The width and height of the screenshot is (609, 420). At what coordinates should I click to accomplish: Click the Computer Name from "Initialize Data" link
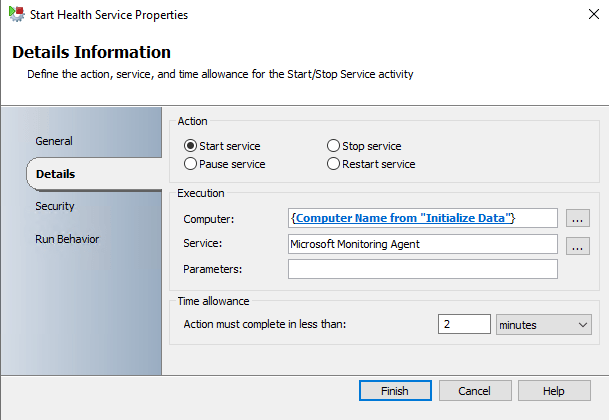[x=404, y=217]
